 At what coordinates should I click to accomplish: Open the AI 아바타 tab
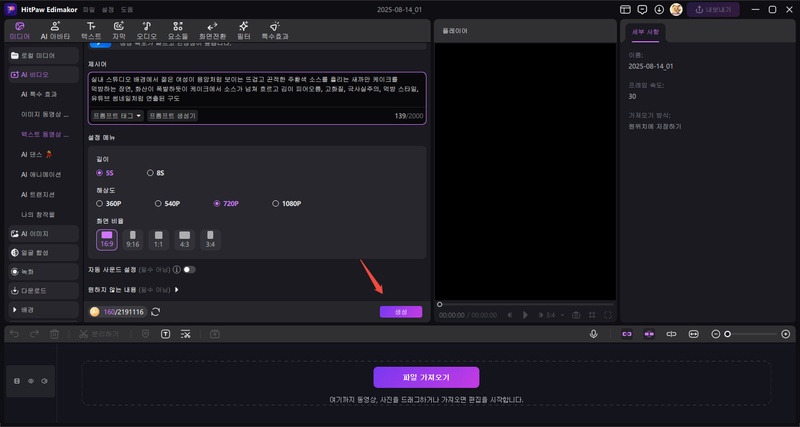[x=55, y=31]
